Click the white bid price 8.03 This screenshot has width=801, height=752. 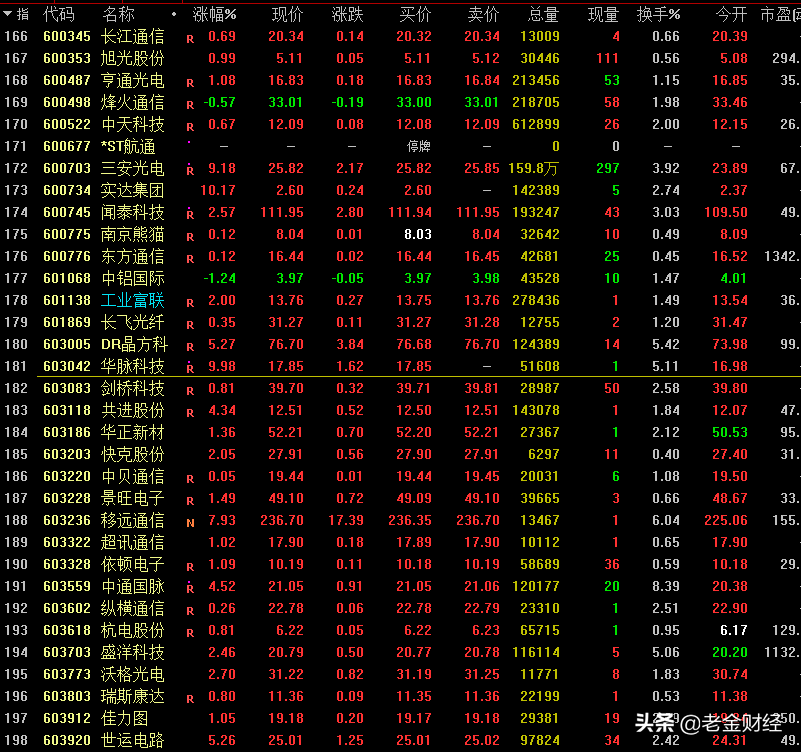(418, 234)
